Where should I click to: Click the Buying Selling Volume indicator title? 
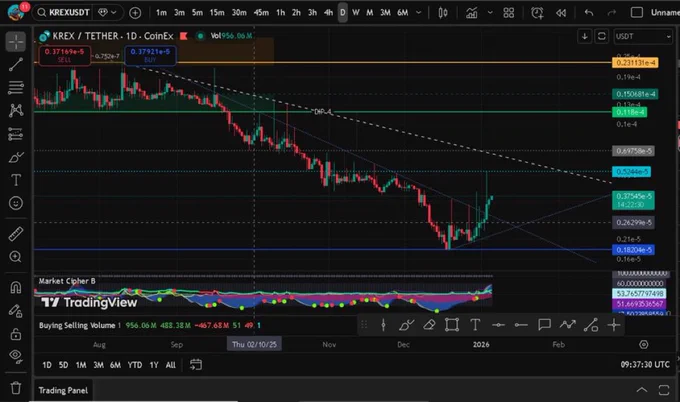[x=77, y=325]
